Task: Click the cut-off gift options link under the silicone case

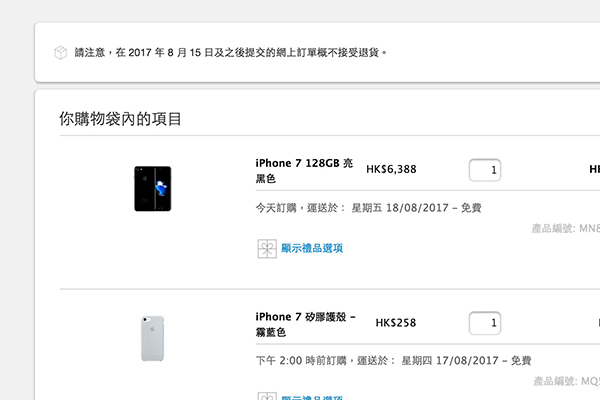Action: (x=312, y=396)
